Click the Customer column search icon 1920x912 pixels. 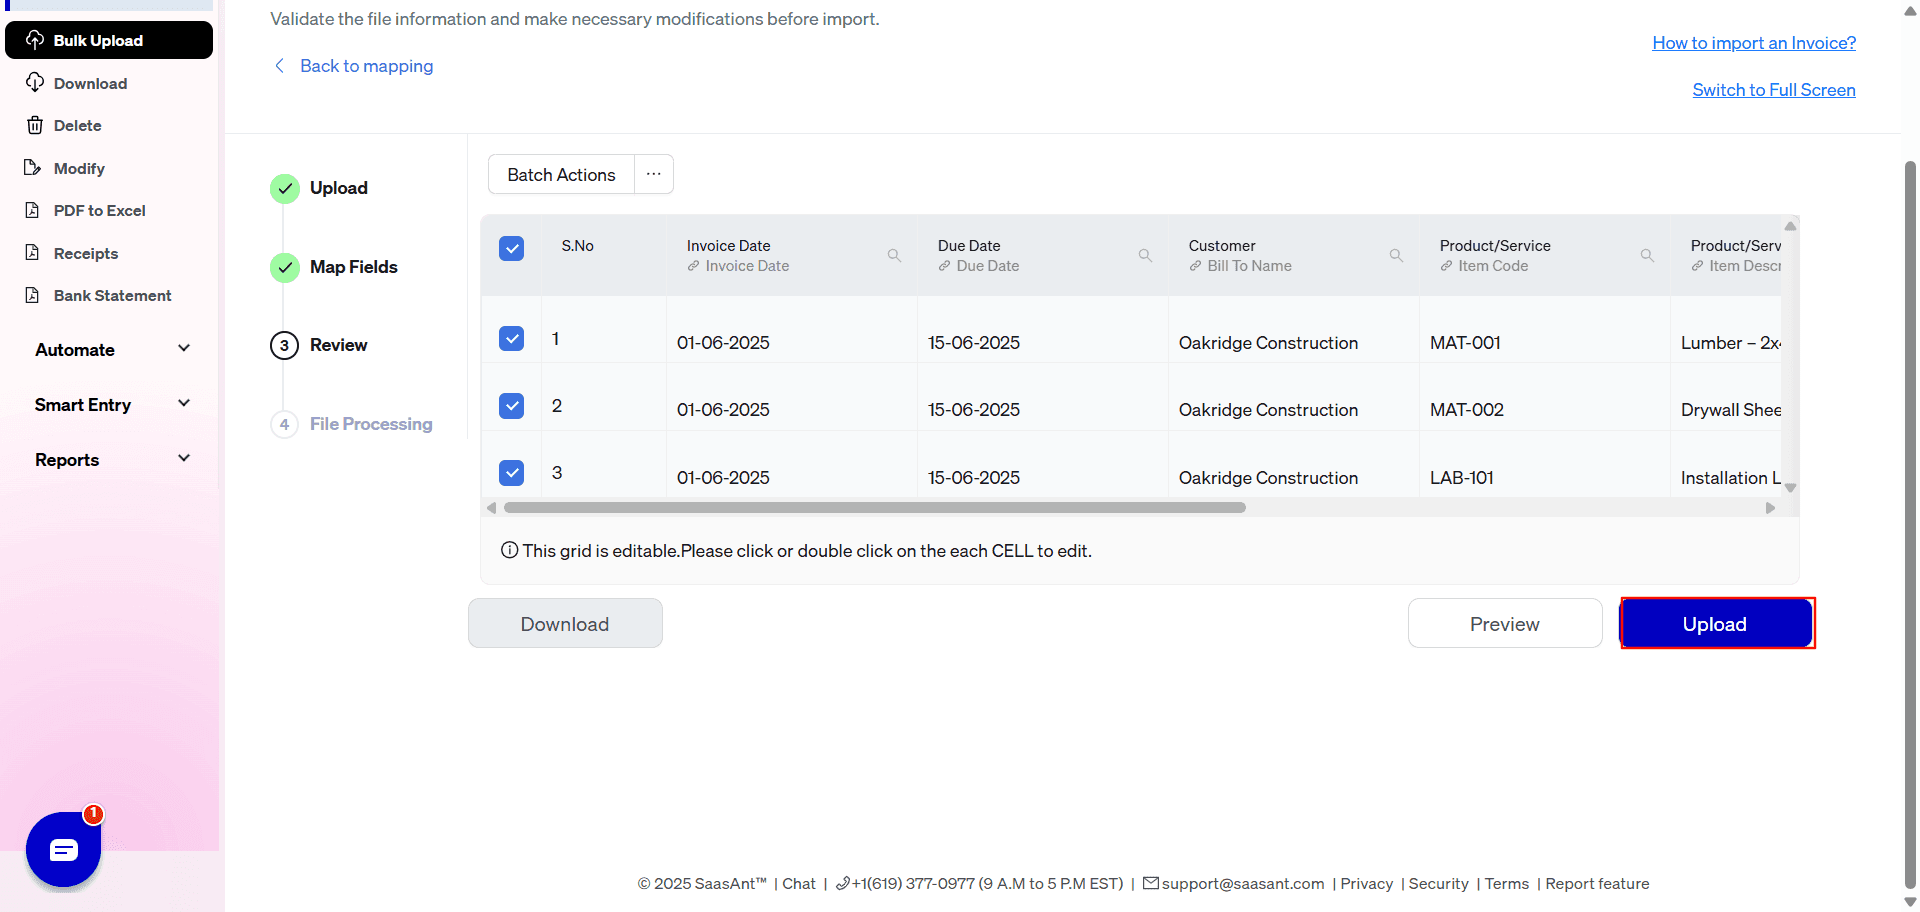pyautogui.click(x=1396, y=256)
